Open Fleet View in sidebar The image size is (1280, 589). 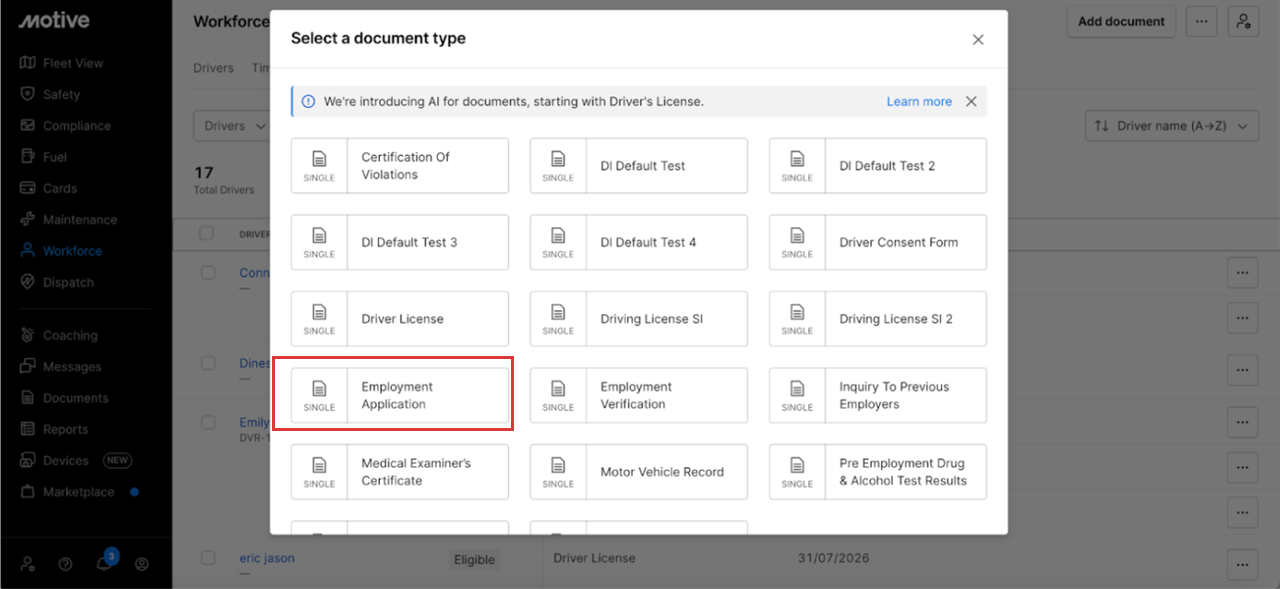tap(72, 63)
